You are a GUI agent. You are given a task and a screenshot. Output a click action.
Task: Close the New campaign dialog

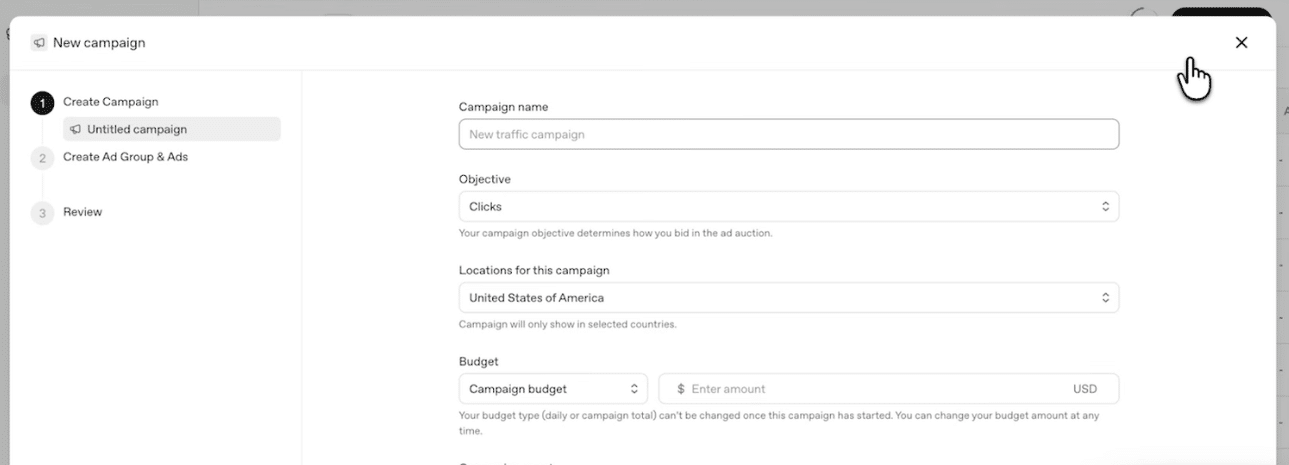(1241, 43)
